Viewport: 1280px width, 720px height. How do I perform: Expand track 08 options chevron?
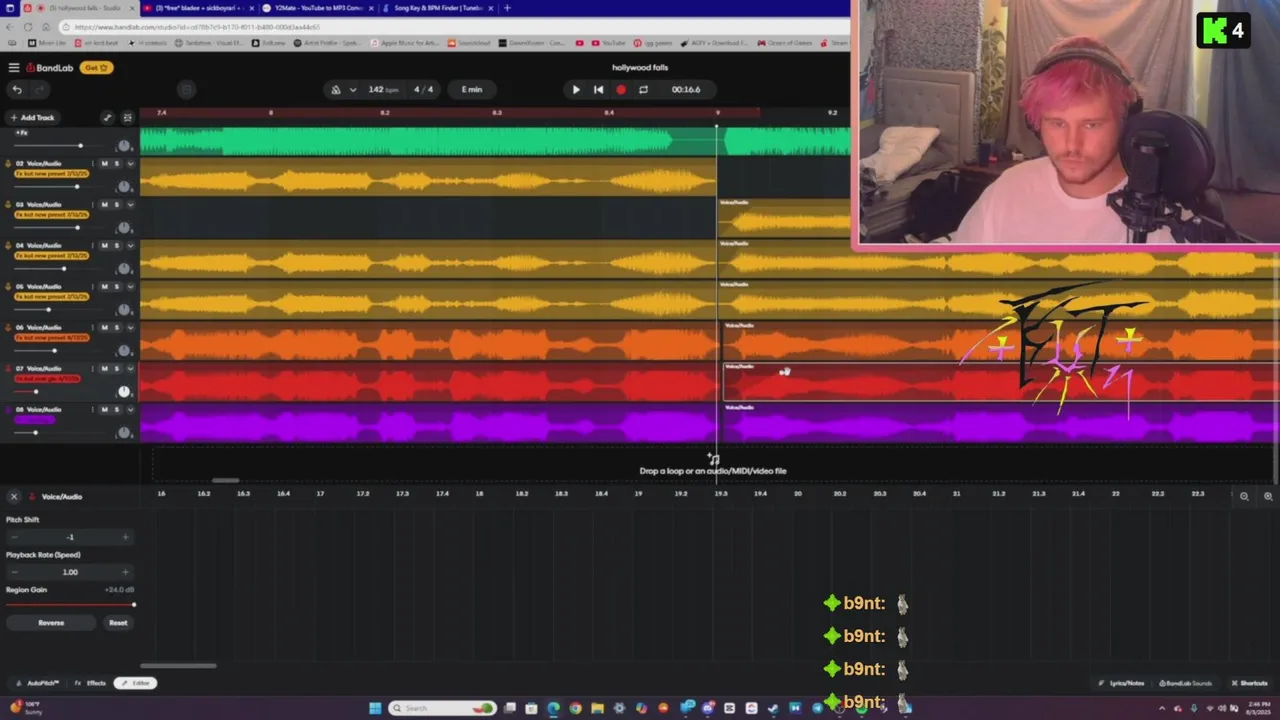(x=130, y=409)
